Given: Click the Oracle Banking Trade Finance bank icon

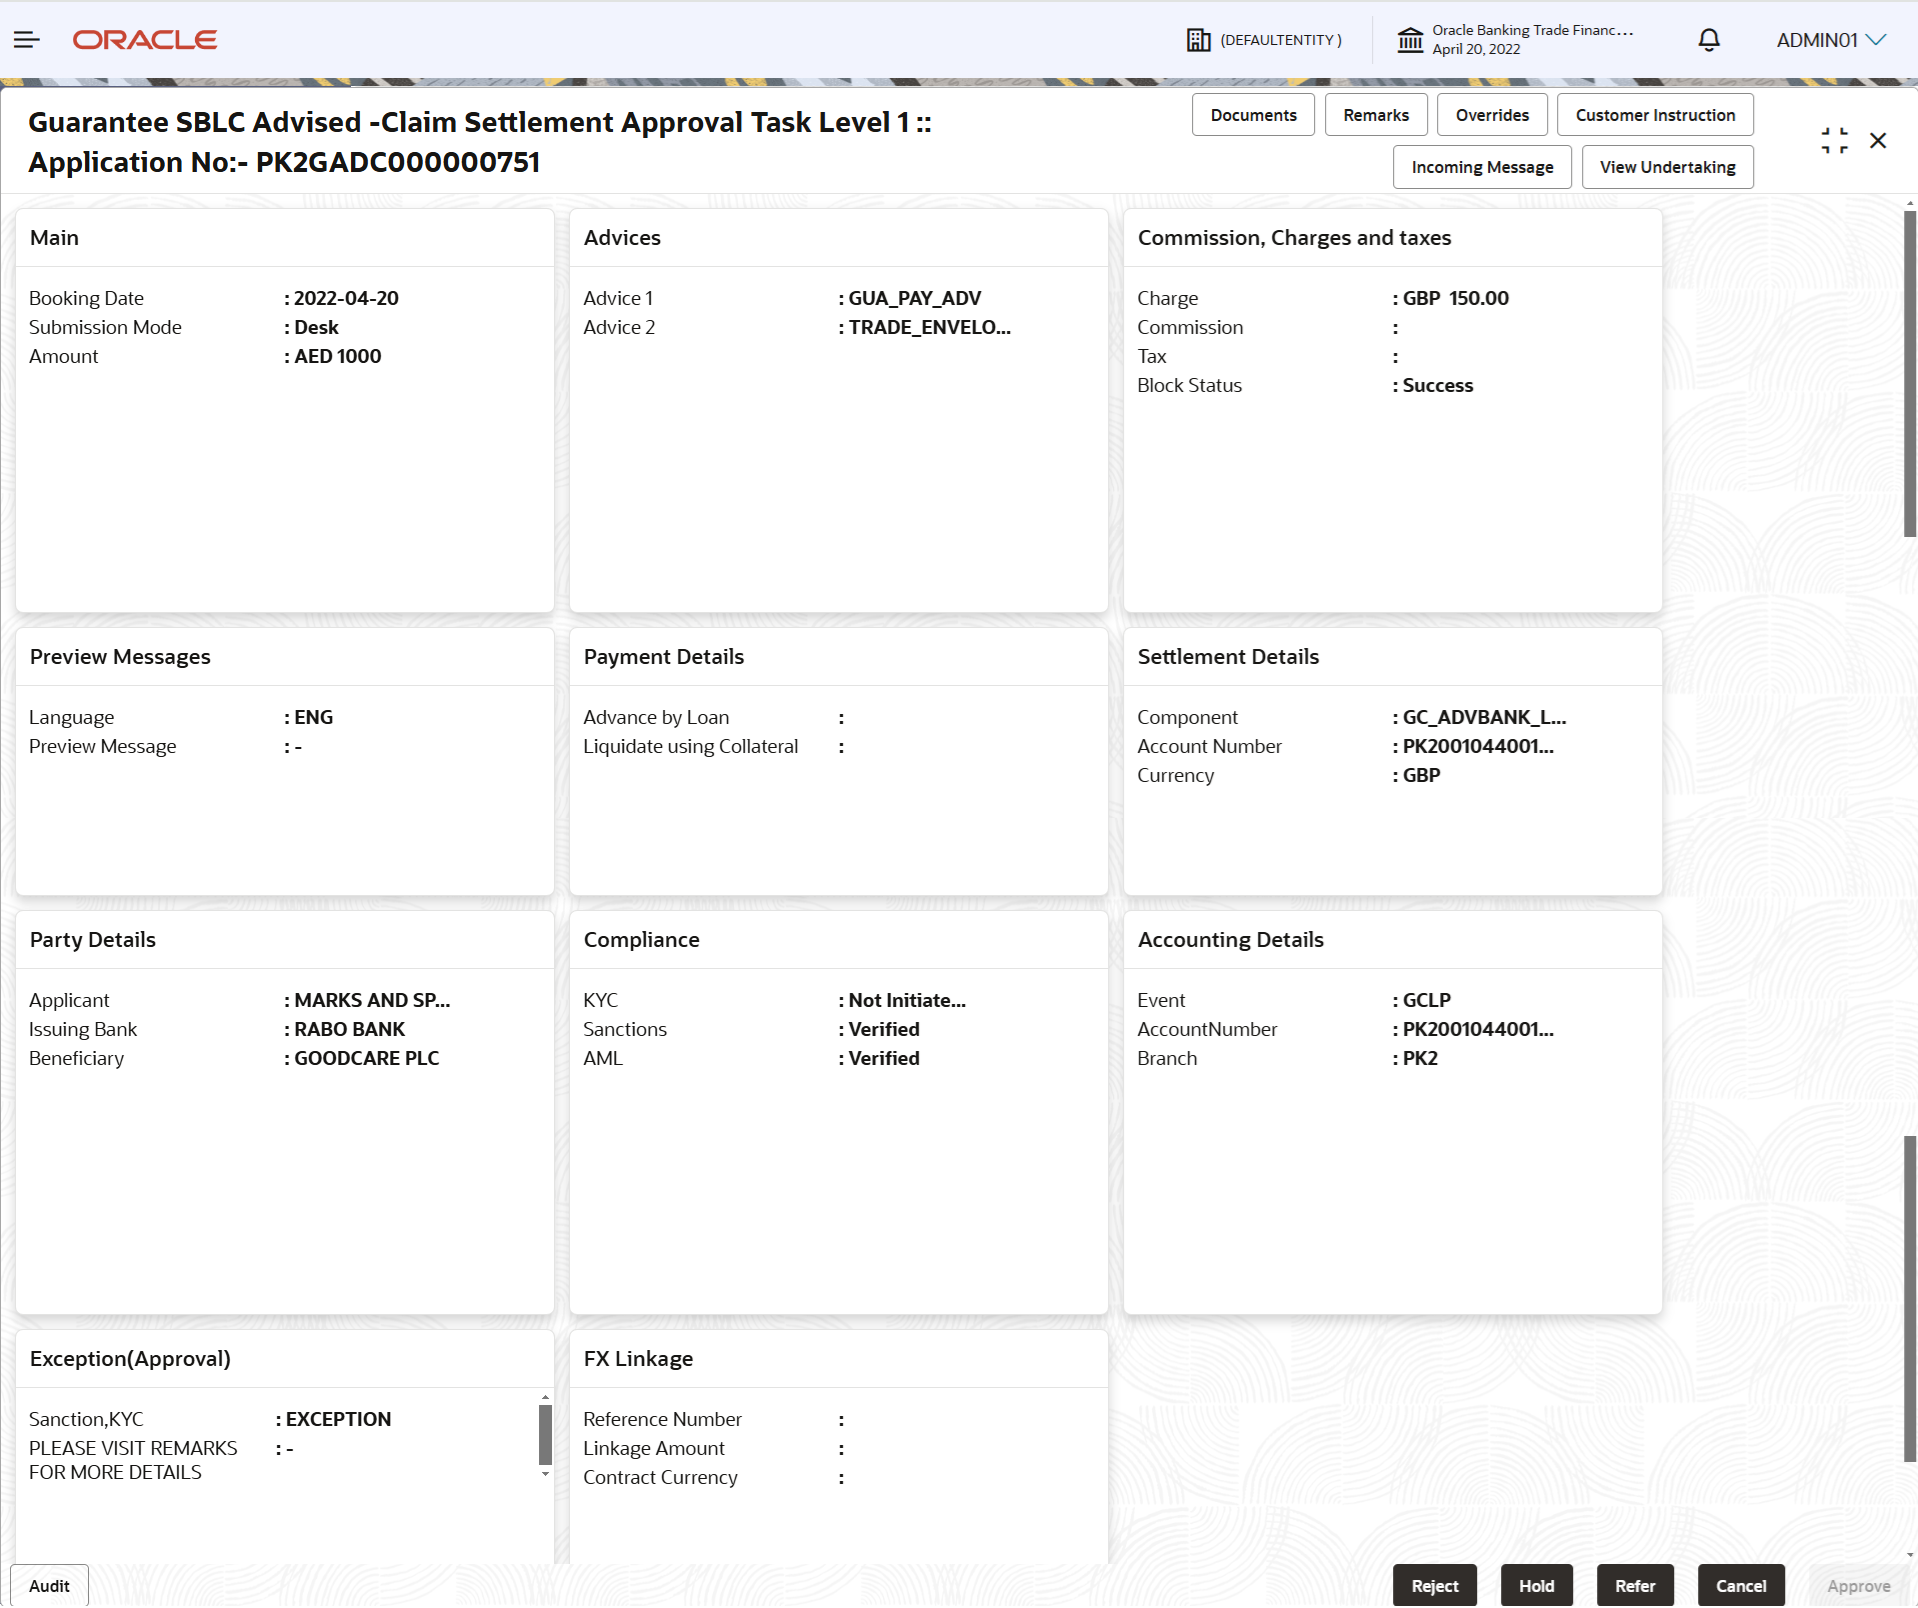Looking at the screenshot, I should (1411, 40).
